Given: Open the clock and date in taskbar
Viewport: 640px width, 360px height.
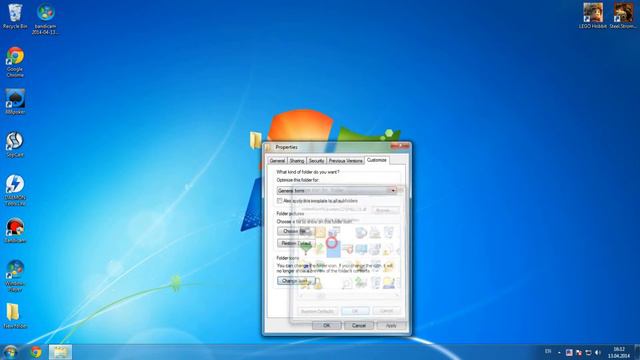Looking at the screenshot, I should (x=619, y=352).
